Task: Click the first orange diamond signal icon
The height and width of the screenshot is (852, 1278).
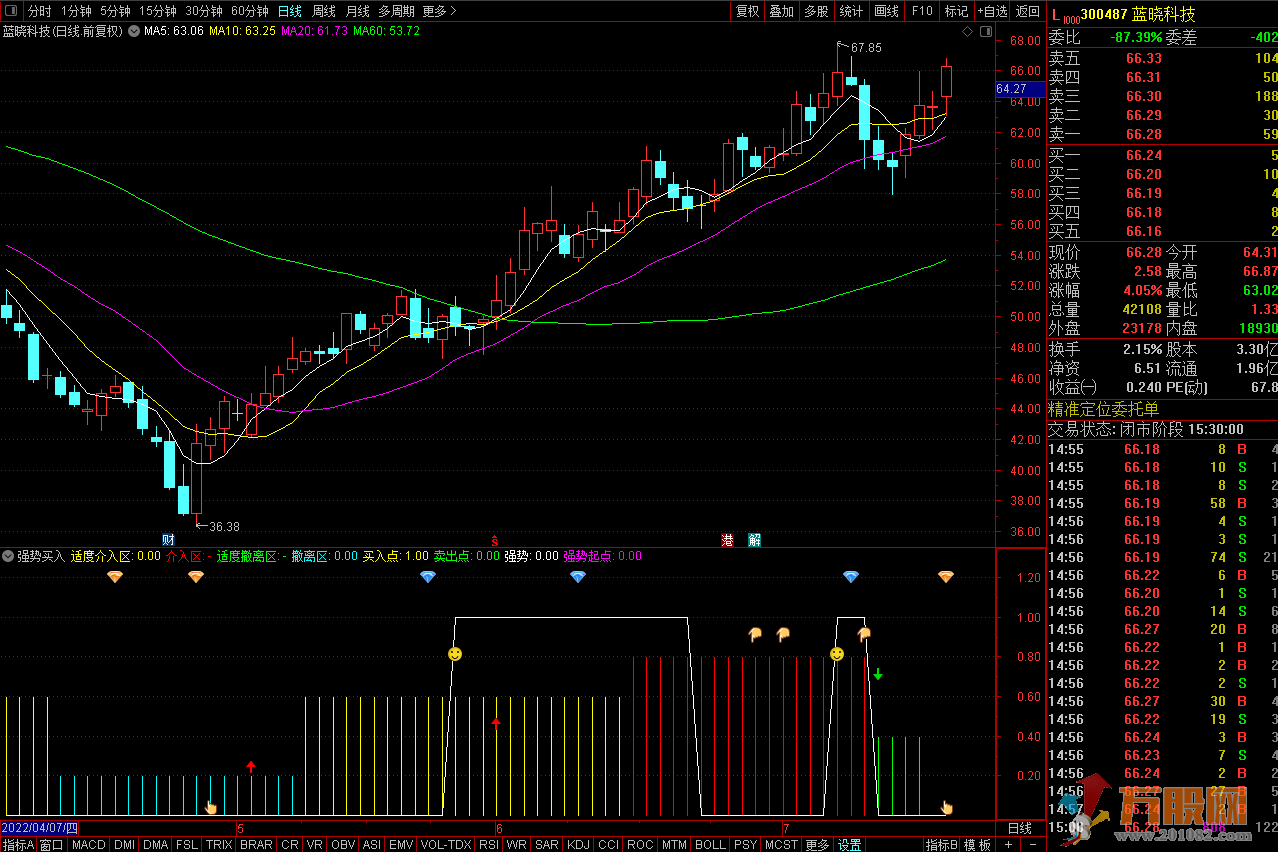Action: 114,577
